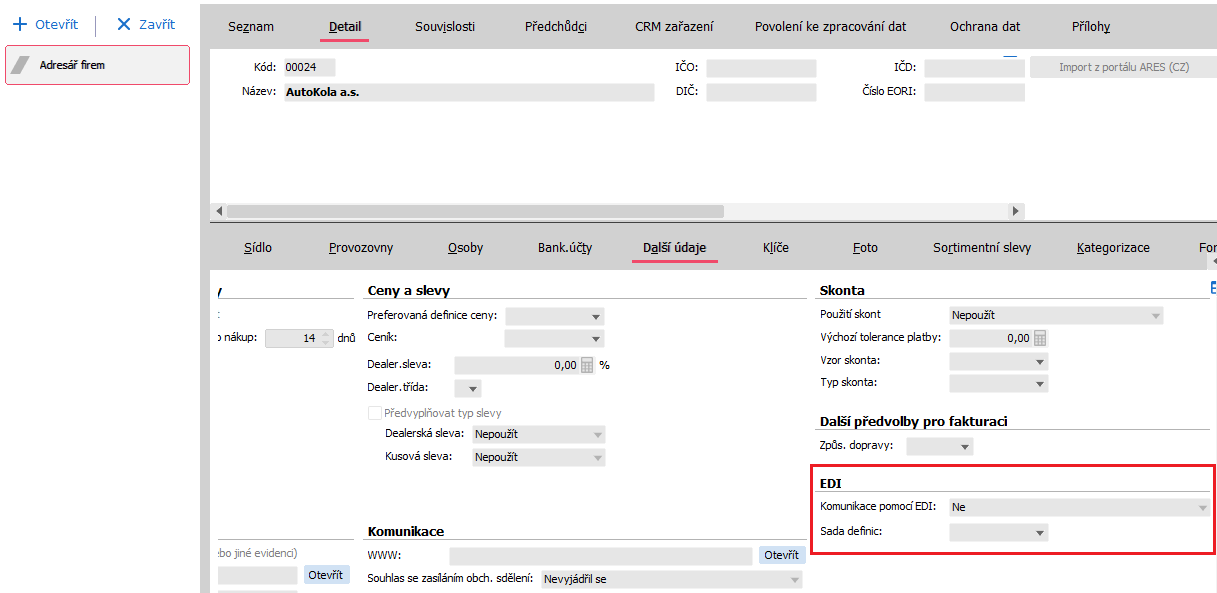Screen dimensions: 1217x593
Task: Open the Bank.účty tab
Action: click(566, 247)
